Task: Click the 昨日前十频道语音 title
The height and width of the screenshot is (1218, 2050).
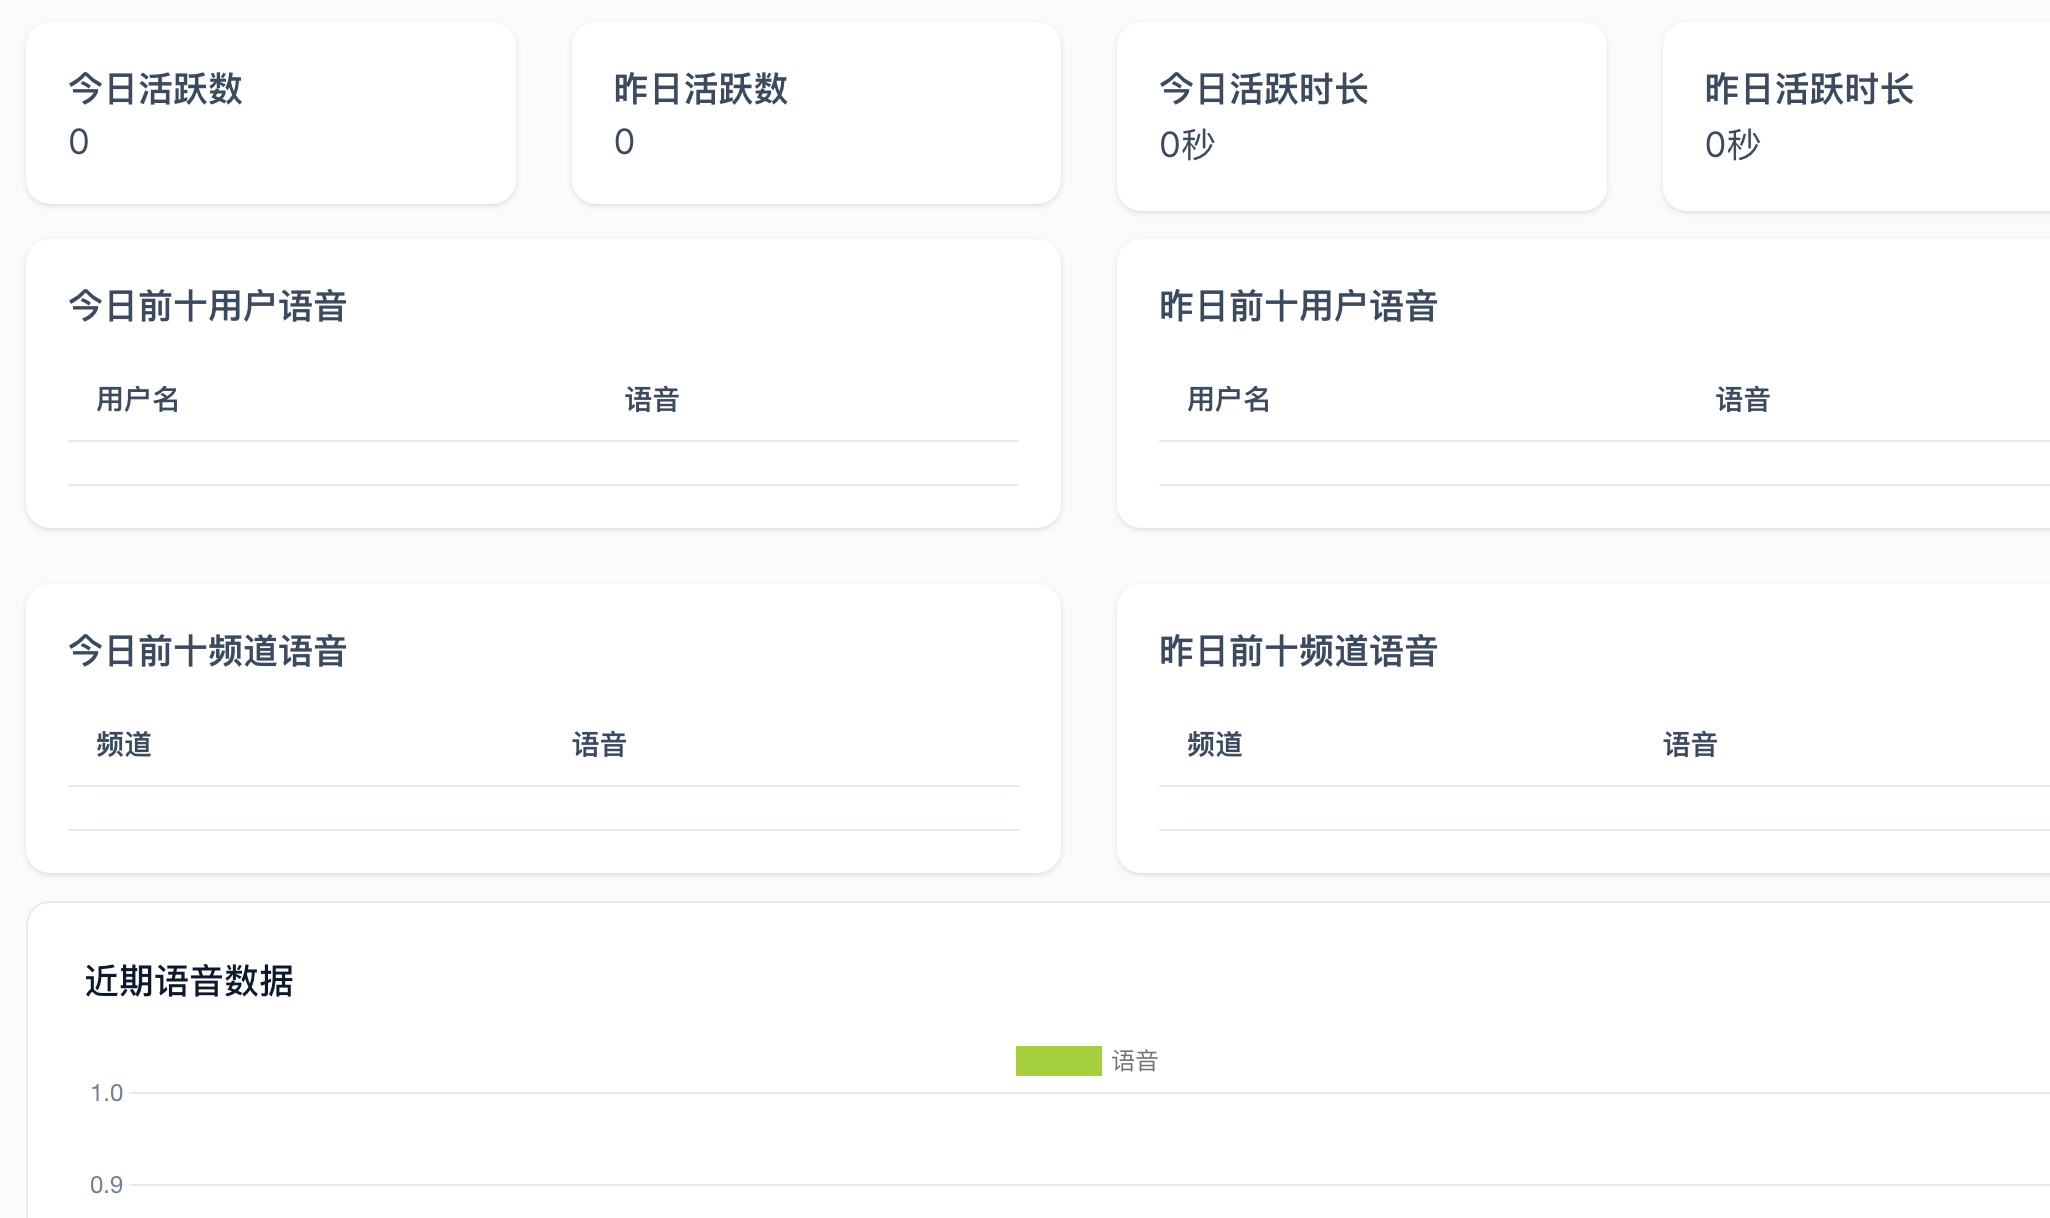Action: pyautogui.click(x=1298, y=651)
